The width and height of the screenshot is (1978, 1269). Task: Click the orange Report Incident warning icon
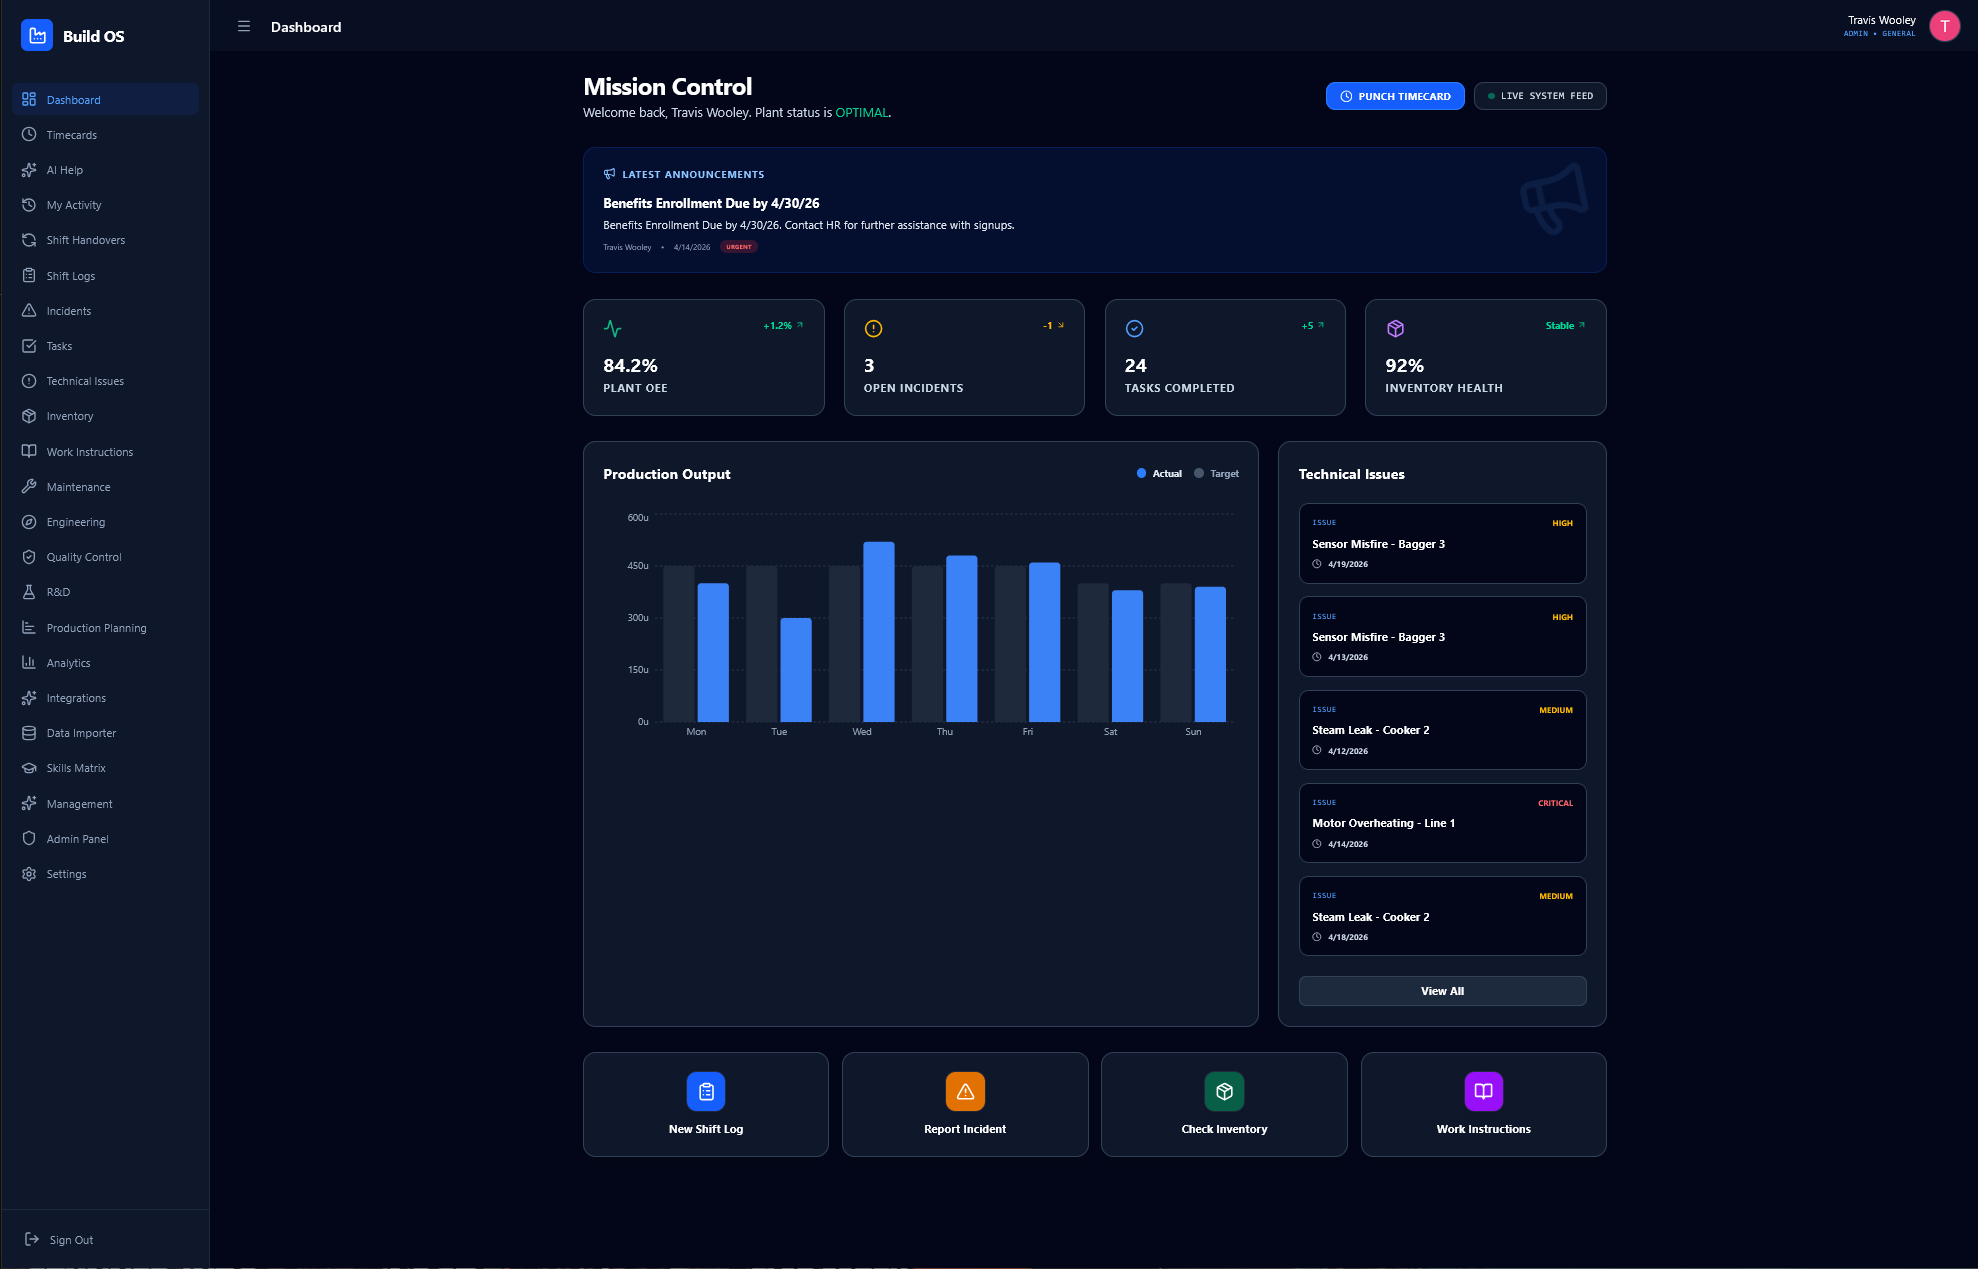[965, 1091]
